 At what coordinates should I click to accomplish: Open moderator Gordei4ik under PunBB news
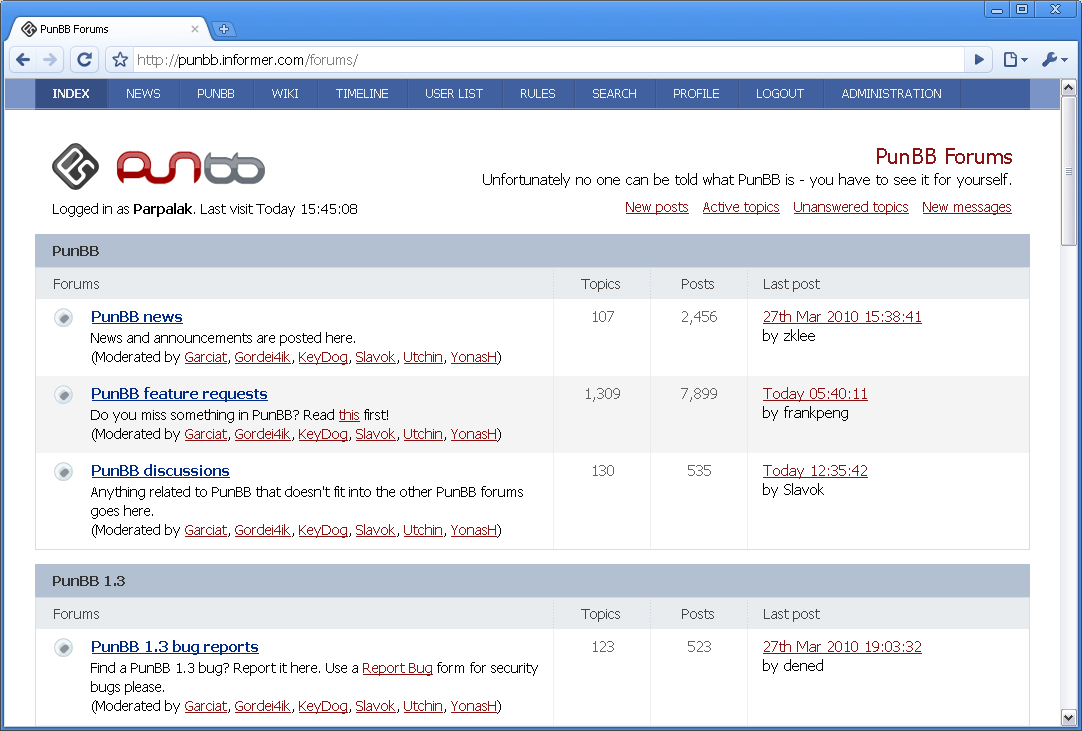262,357
